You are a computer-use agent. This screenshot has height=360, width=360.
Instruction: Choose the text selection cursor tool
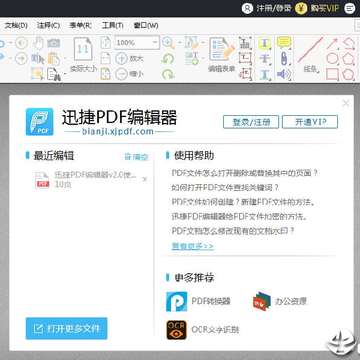38,59
